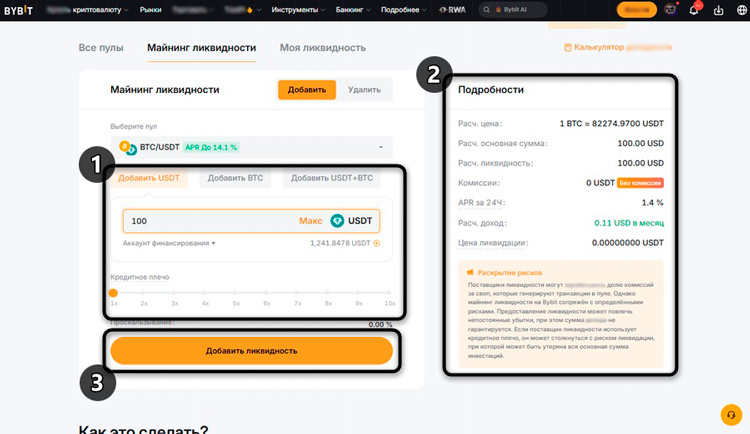This screenshot has width=750, height=434.
Task: Click the leverage slider handle at 1x
Action: click(113, 293)
